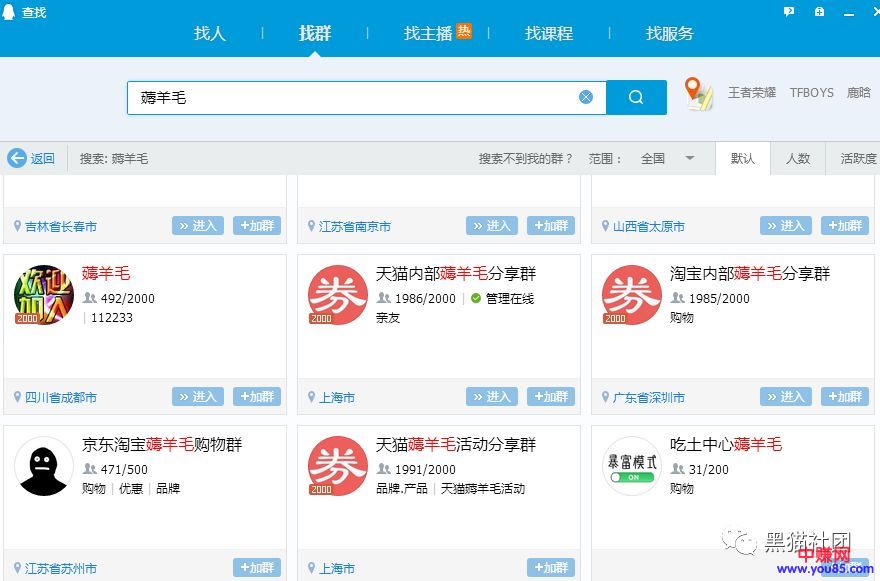Click the 搜索不到我的群 help link
This screenshot has height=581, width=880.
click(526, 158)
